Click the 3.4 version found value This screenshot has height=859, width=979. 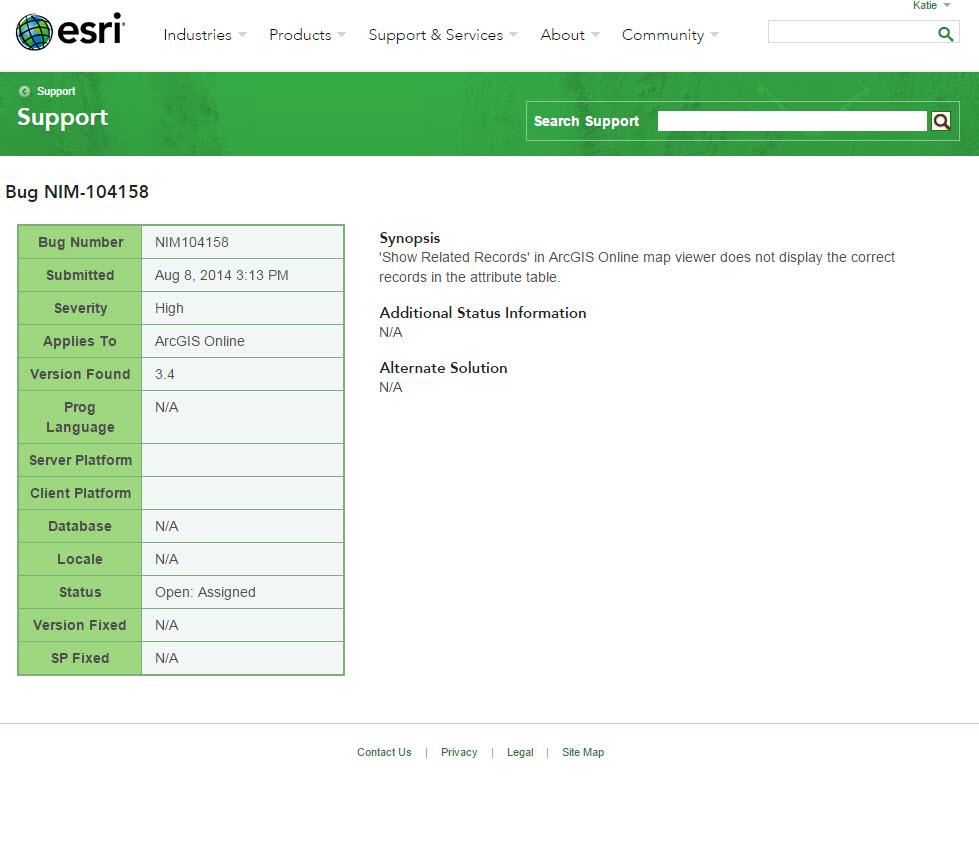coord(165,375)
